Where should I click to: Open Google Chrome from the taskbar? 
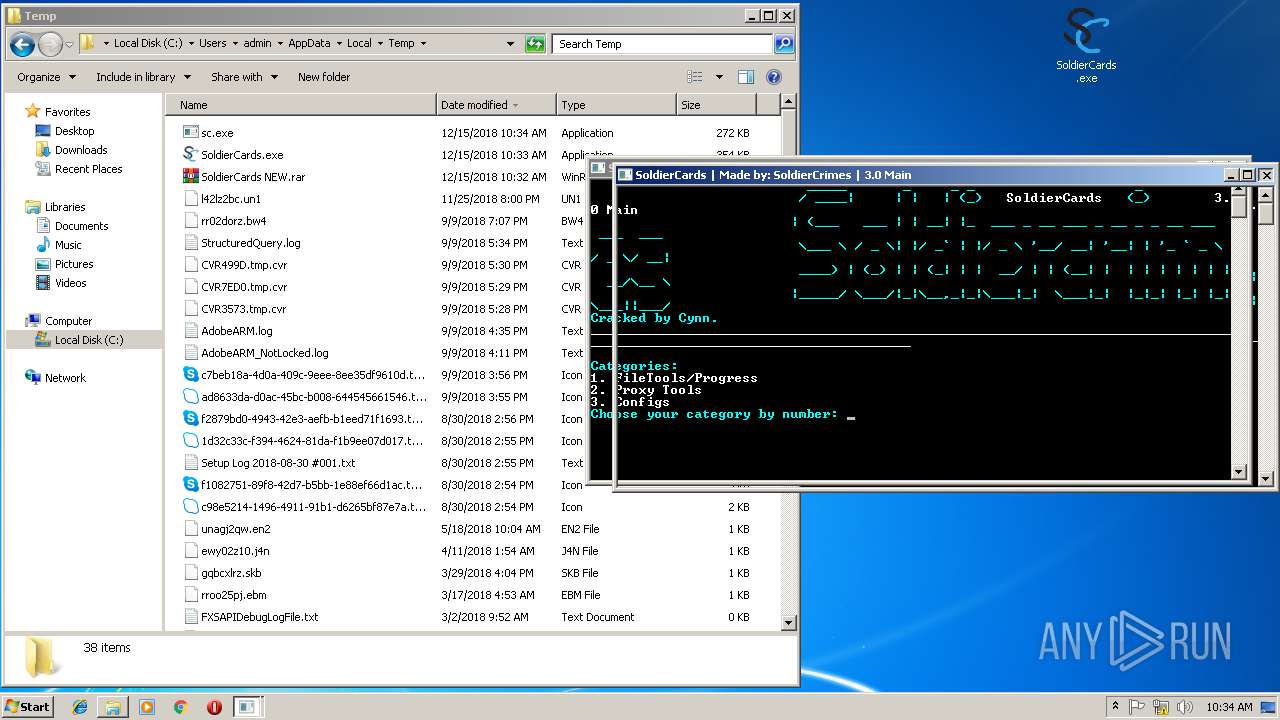pyautogui.click(x=180, y=707)
